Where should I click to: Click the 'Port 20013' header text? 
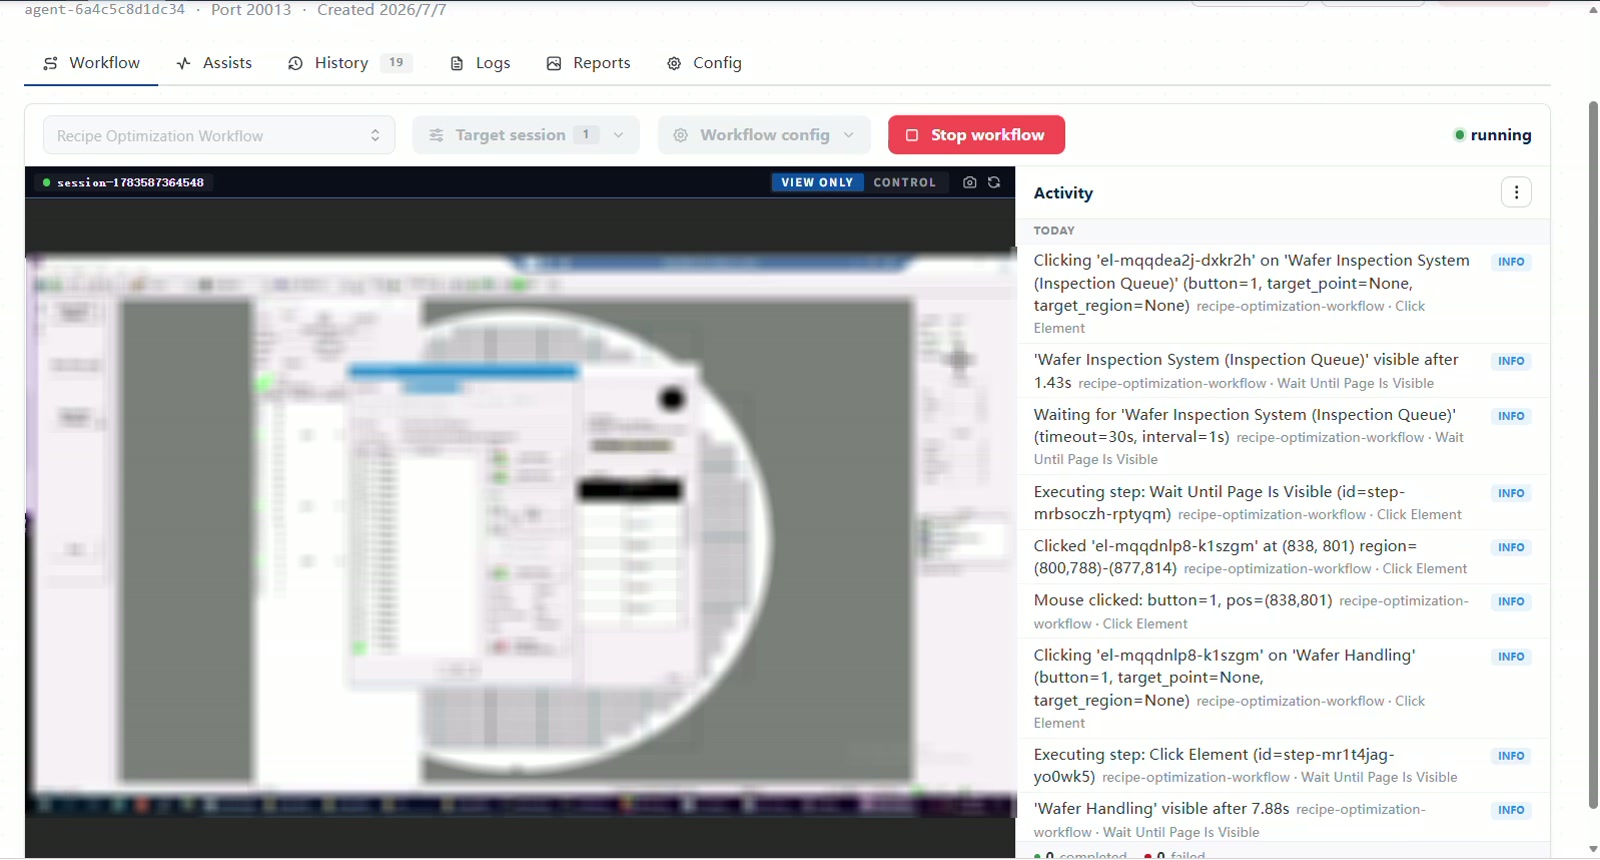pyautogui.click(x=251, y=10)
